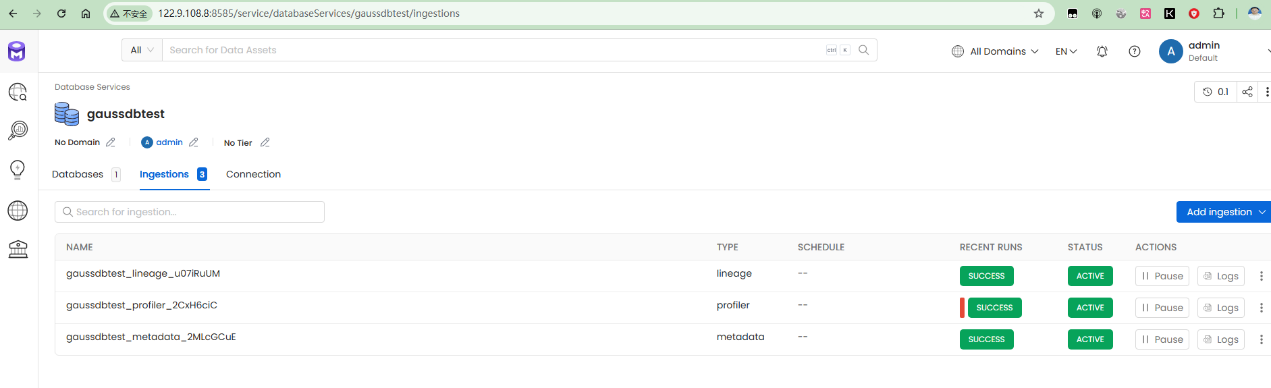Edit the No Domain pencil icon

(x=111, y=142)
